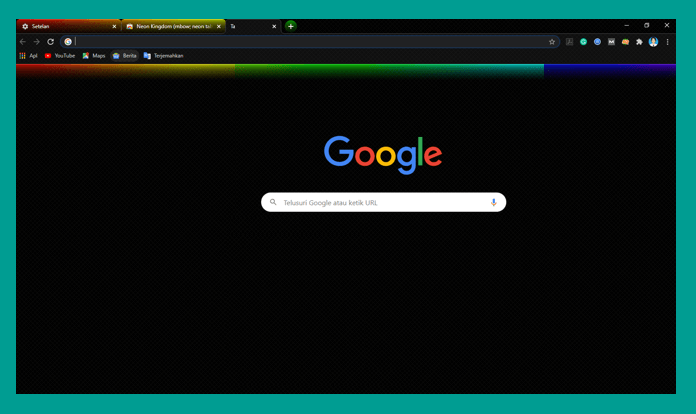Start voice search with microphone icon

[493, 202]
